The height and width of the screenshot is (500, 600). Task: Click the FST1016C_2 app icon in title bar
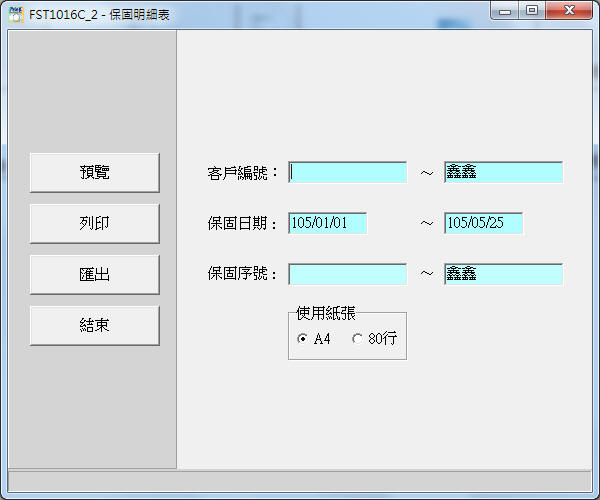(16, 15)
